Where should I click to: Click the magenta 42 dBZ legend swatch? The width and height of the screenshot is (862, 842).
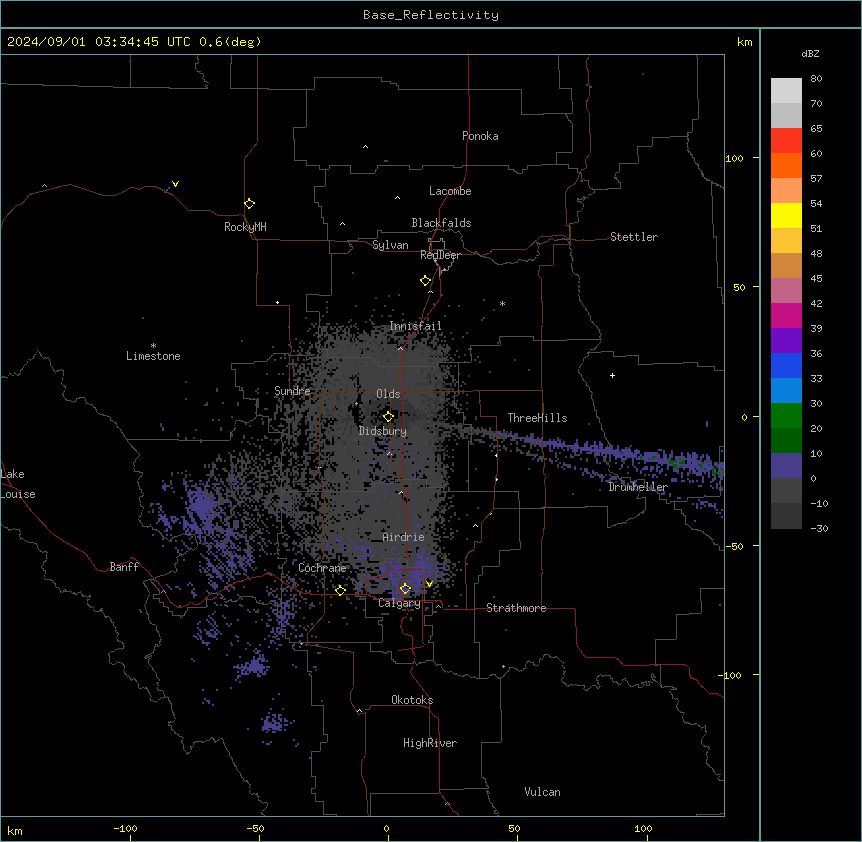[786, 315]
